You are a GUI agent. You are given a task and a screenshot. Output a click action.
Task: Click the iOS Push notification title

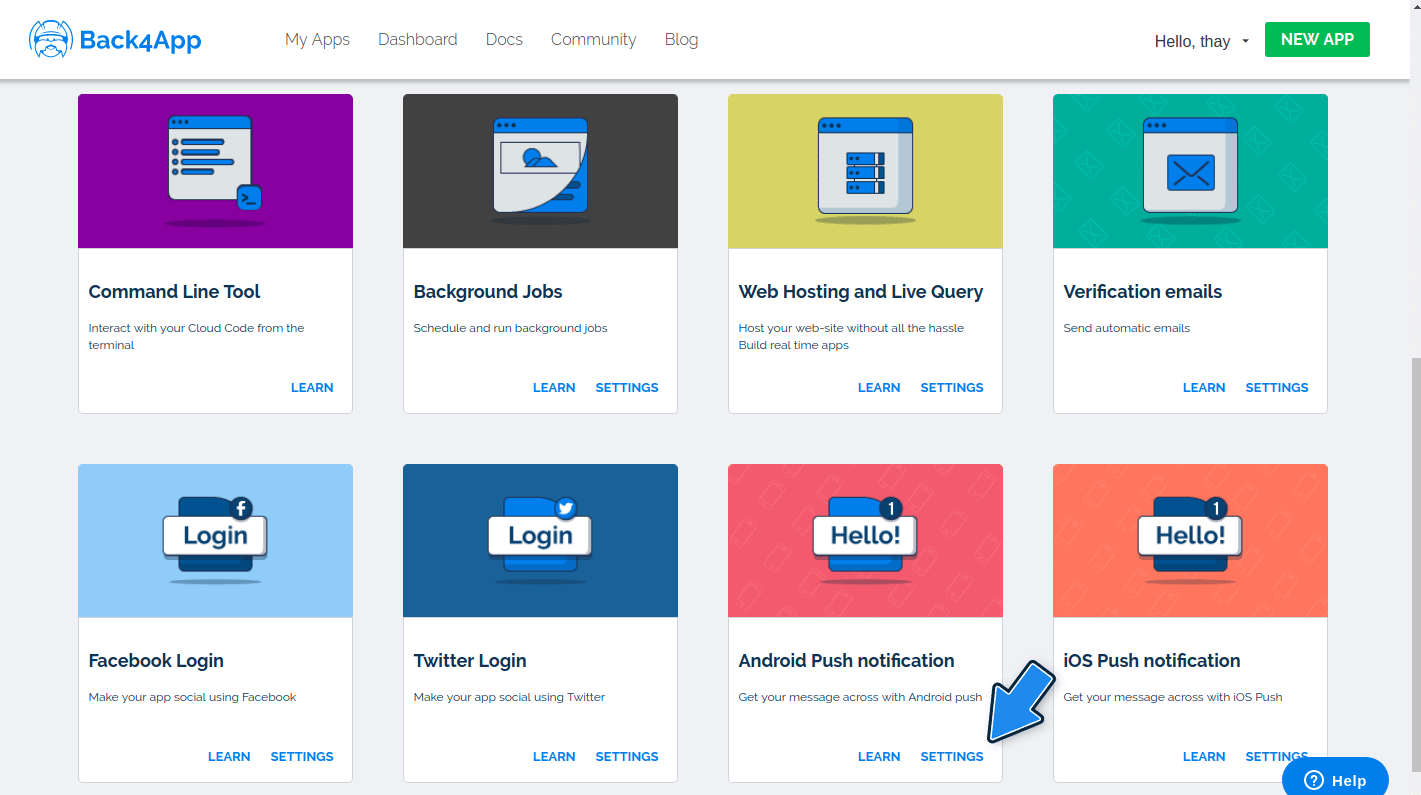pos(1152,660)
